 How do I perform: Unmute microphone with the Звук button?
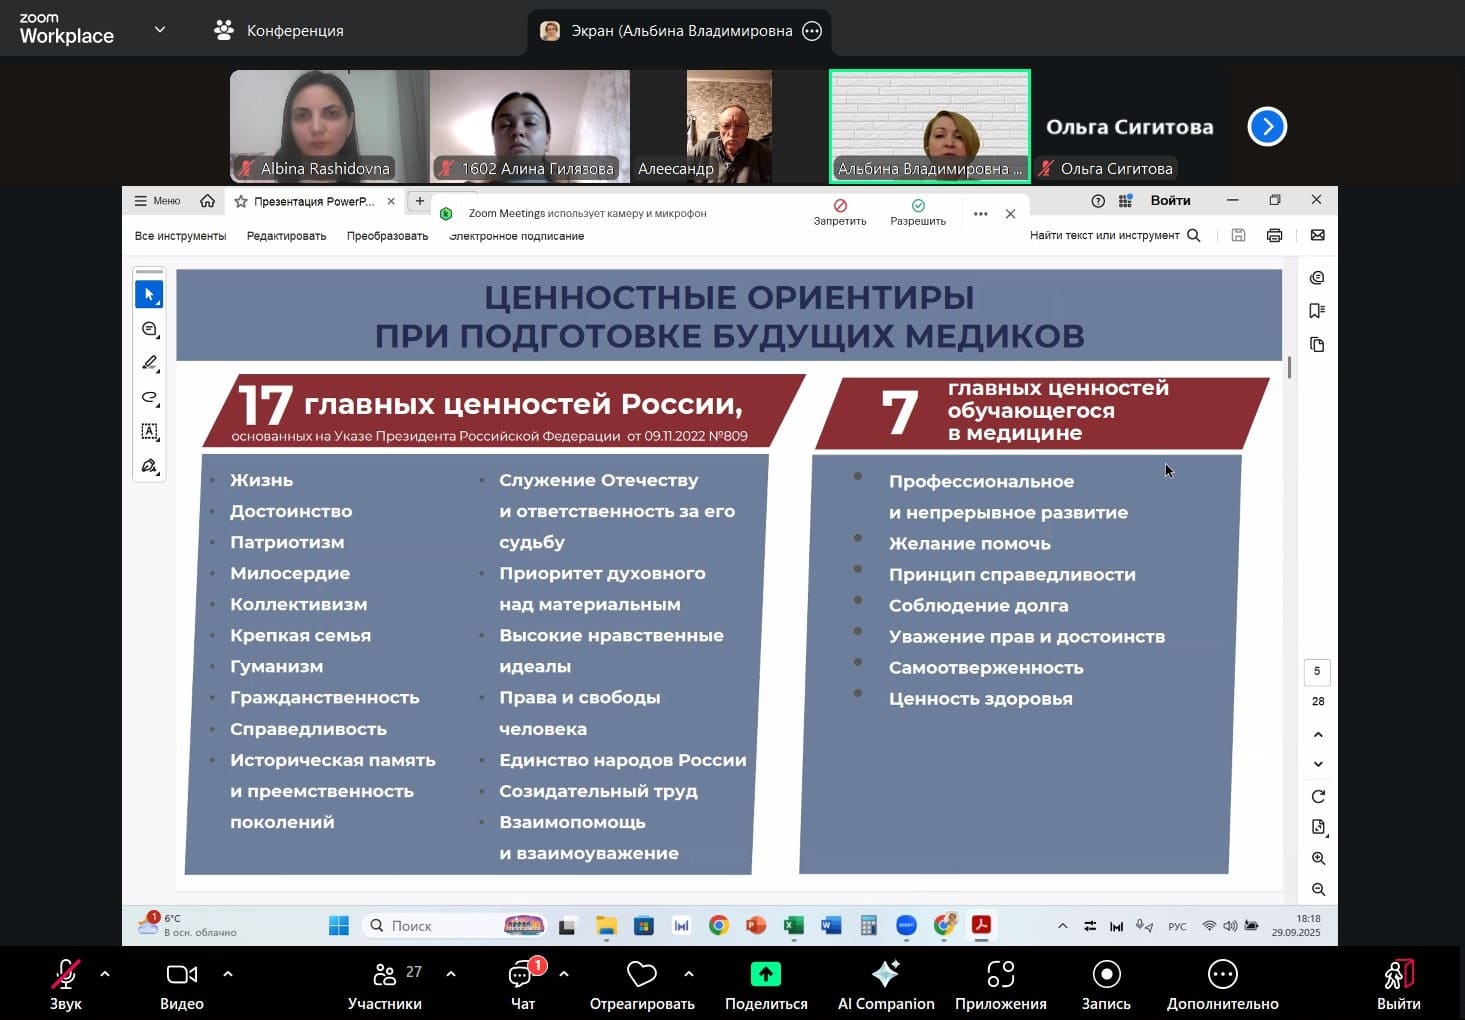pyautogui.click(x=65, y=984)
